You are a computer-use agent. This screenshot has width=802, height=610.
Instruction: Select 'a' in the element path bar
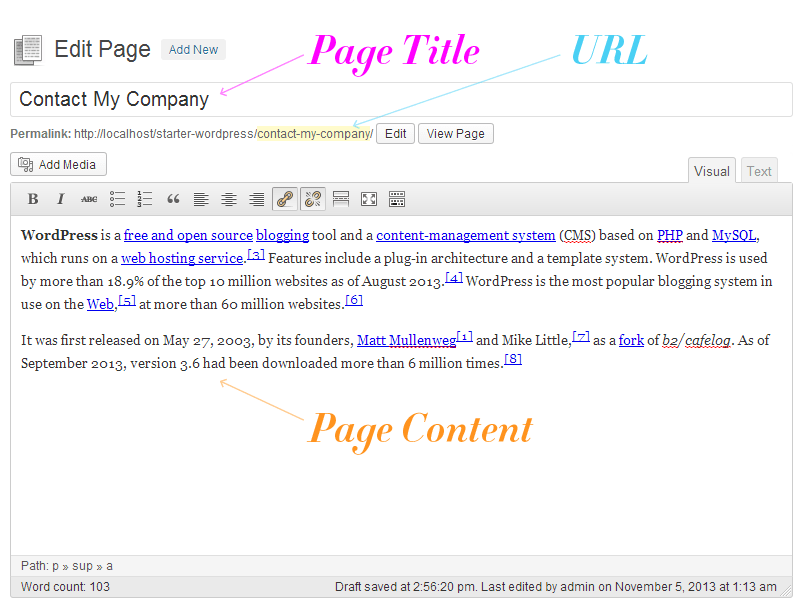pos(109,567)
